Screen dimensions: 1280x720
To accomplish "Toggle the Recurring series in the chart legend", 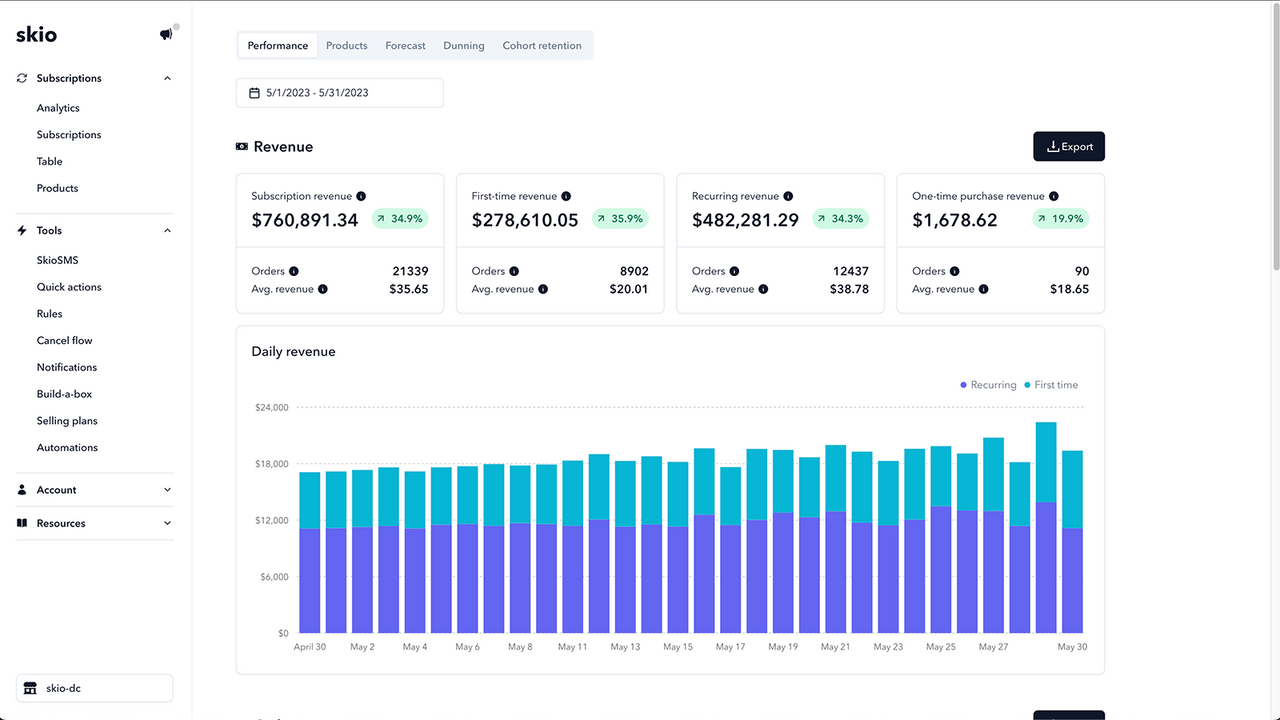I will 987,384.
